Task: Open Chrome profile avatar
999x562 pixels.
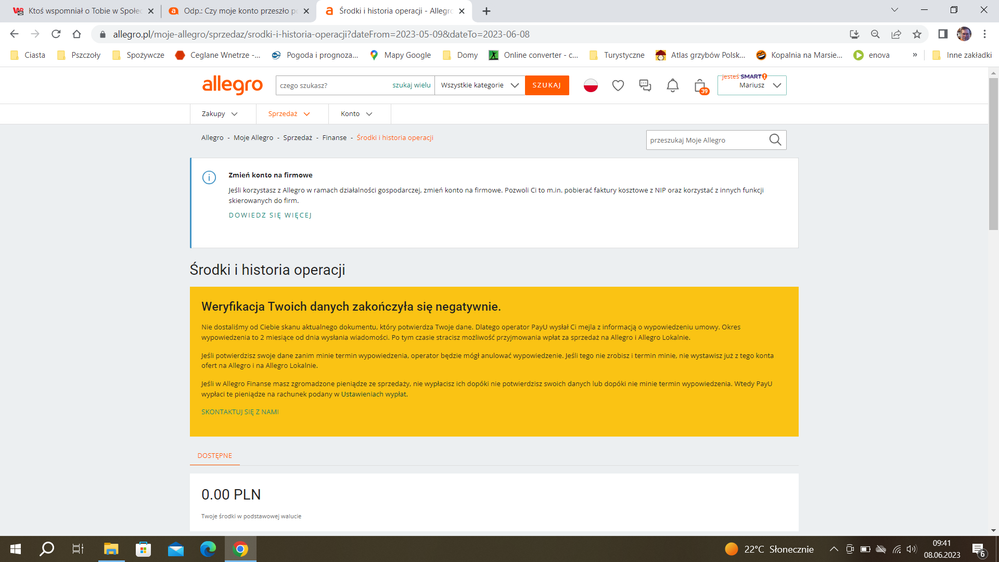Action: click(x=964, y=34)
